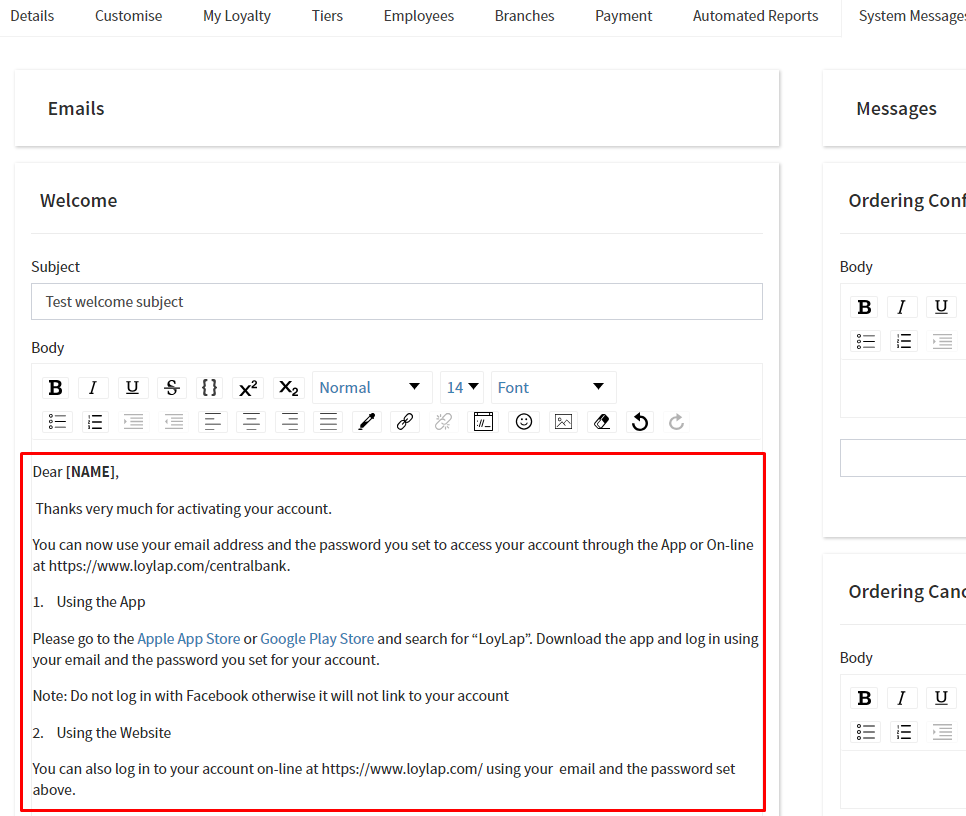The height and width of the screenshot is (816, 966).
Task: Click the indent icon in Welcome toolbar
Action: [134, 422]
